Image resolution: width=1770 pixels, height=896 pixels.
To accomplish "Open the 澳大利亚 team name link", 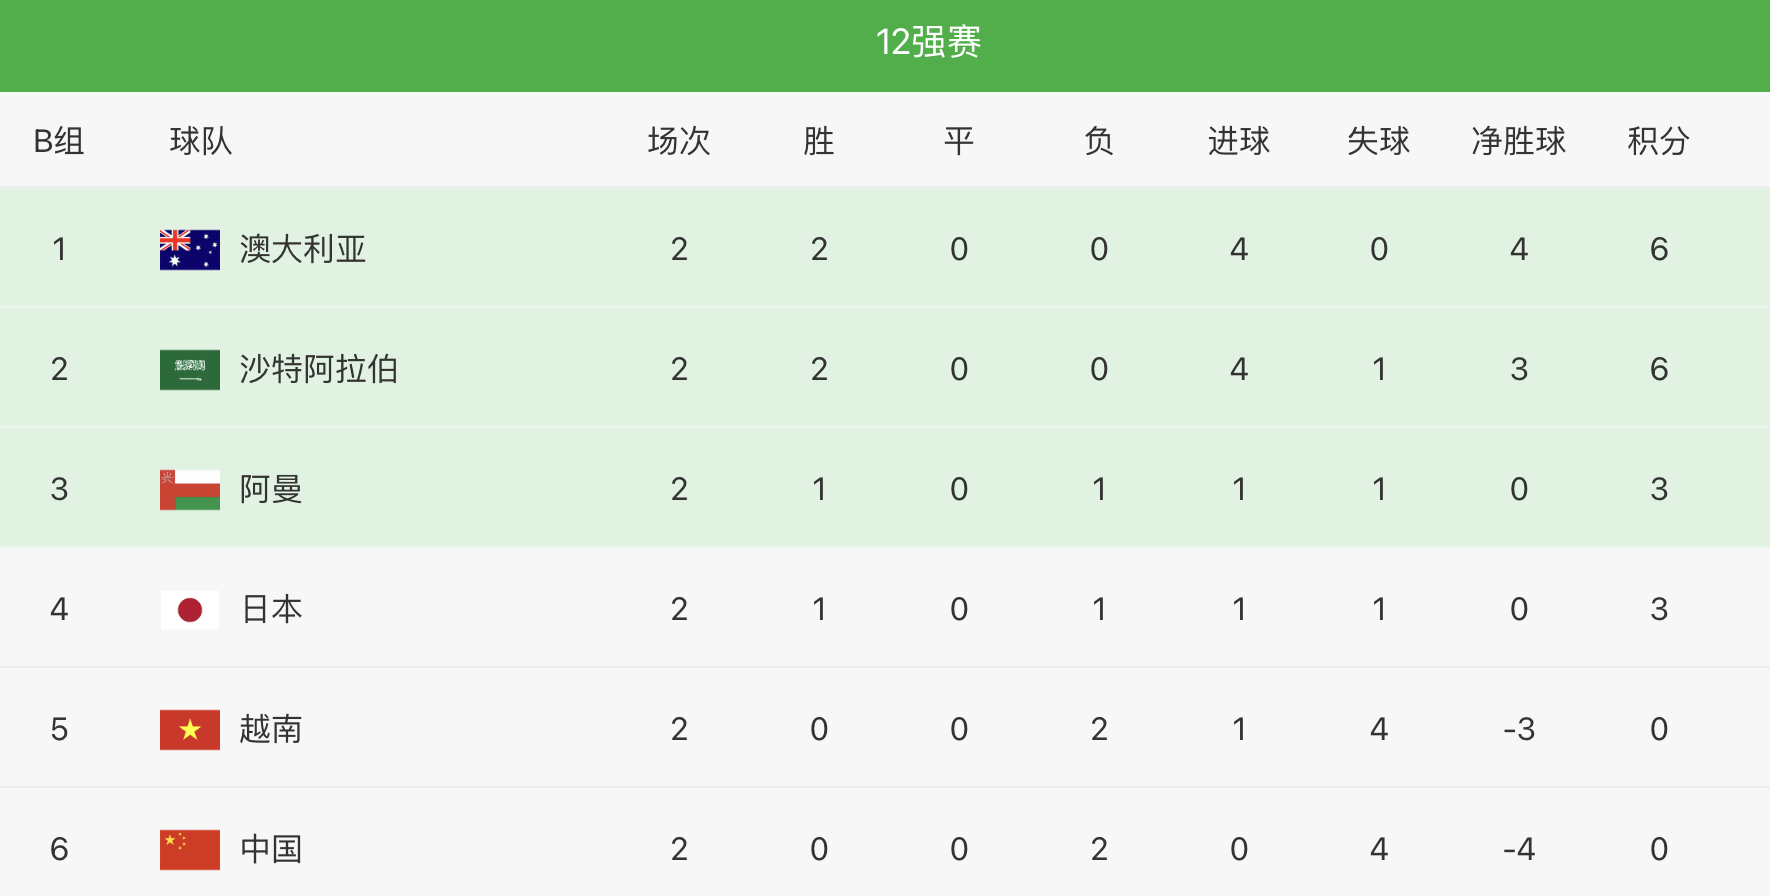I will coord(303,249).
